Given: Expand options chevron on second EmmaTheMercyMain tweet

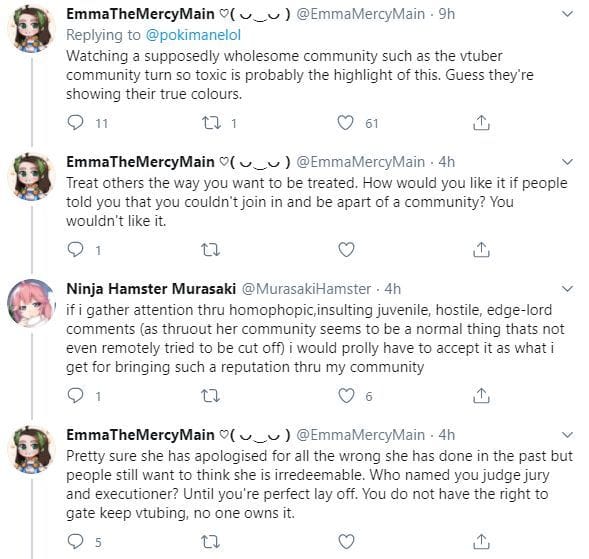Looking at the screenshot, I should click(567, 162).
